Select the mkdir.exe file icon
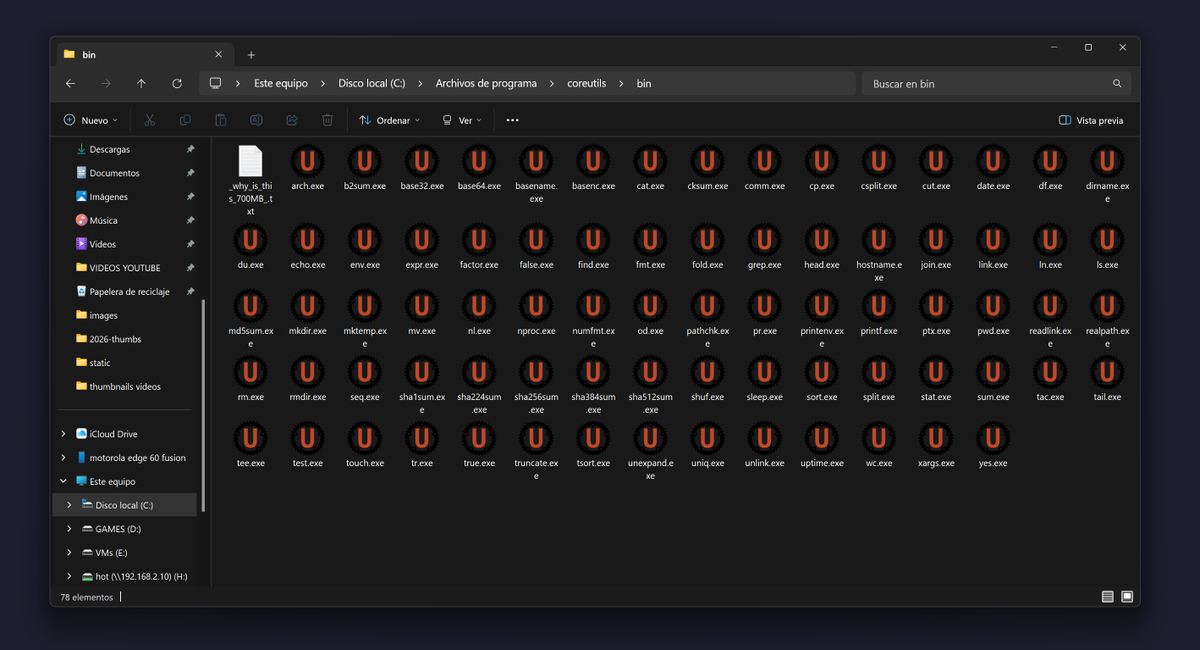 point(307,306)
